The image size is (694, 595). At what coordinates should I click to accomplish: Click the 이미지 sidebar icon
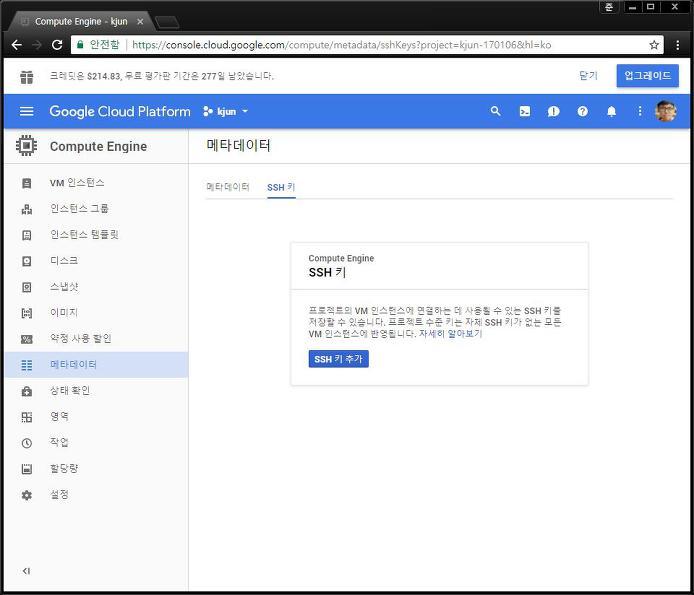coord(27,313)
